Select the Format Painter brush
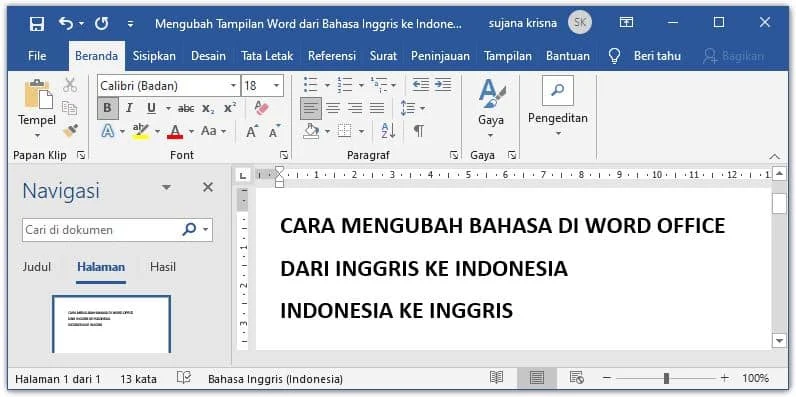The width and height of the screenshot is (796, 397). [x=70, y=131]
